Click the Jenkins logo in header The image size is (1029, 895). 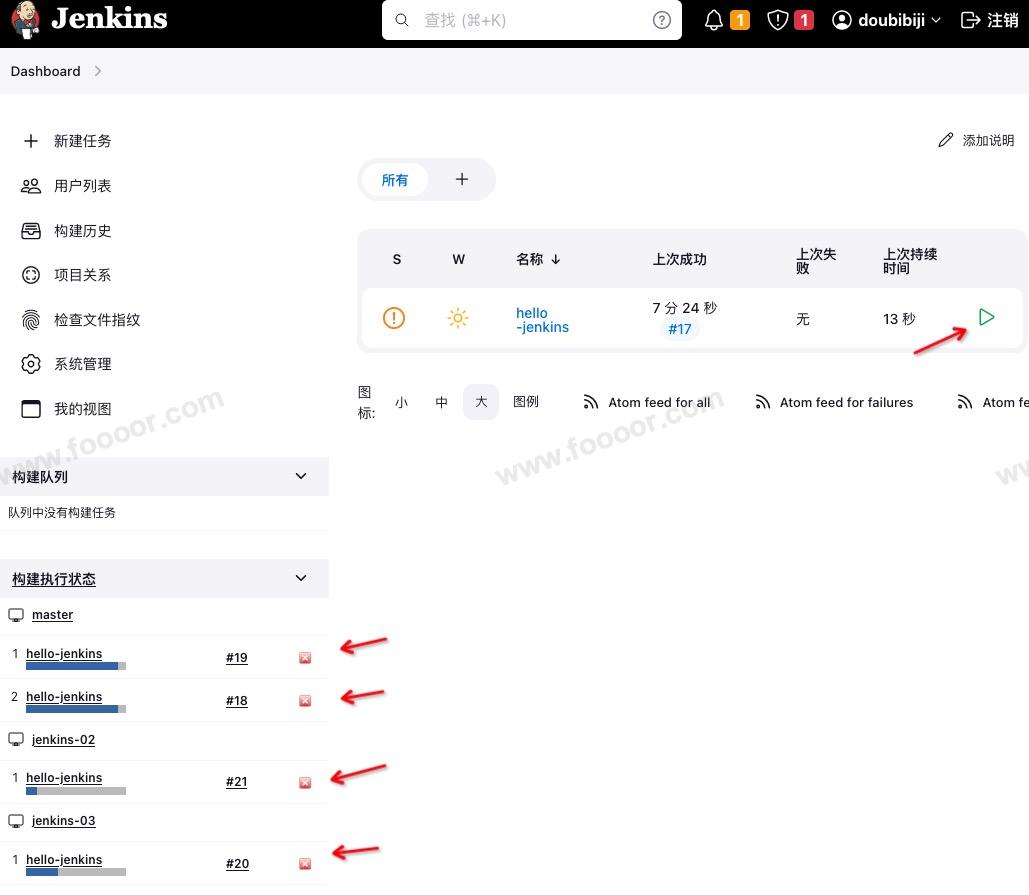click(x=90, y=20)
